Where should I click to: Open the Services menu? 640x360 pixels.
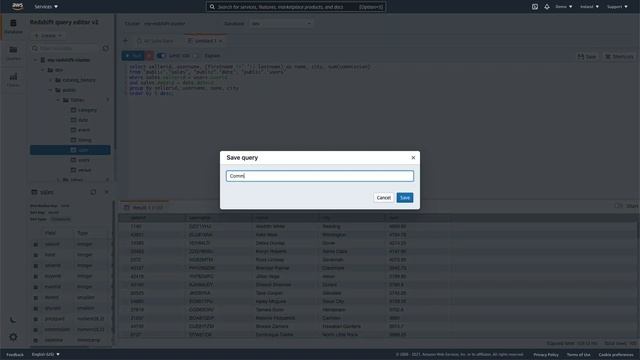[x=46, y=7]
